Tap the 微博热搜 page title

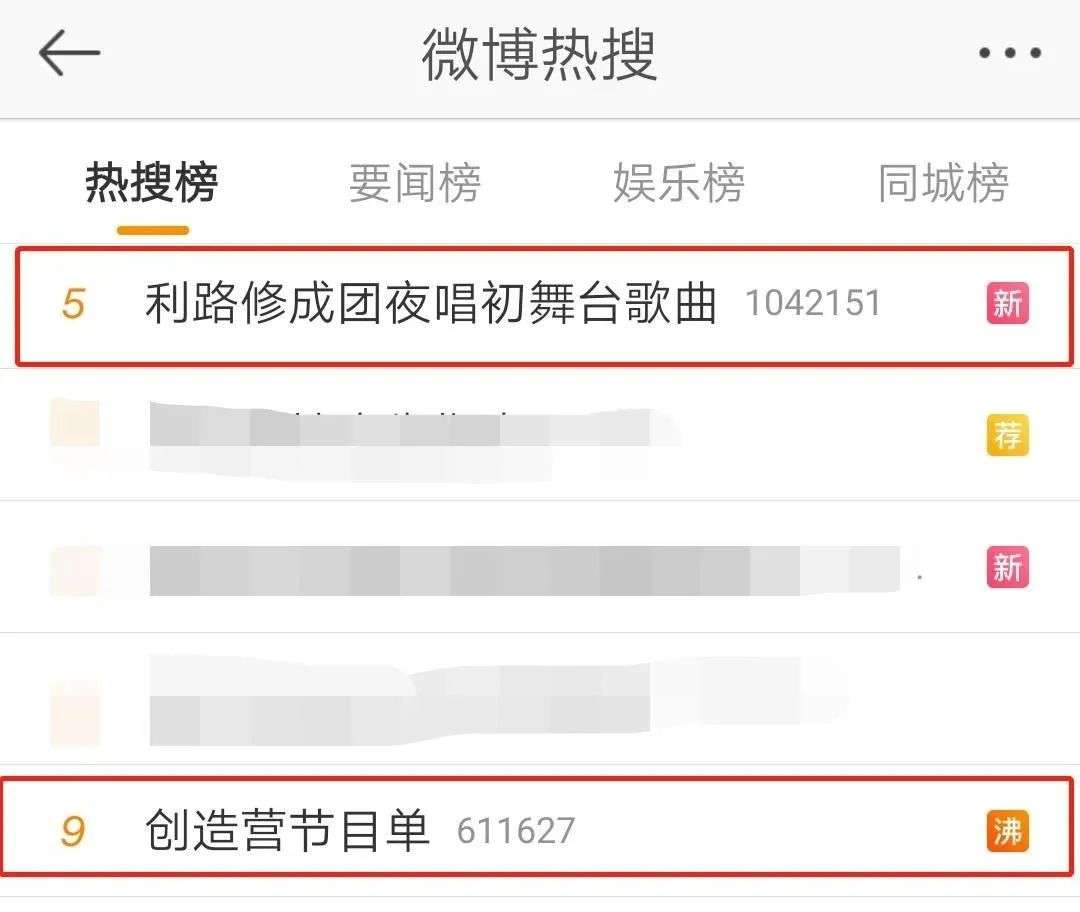pyautogui.click(x=539, y=54)
